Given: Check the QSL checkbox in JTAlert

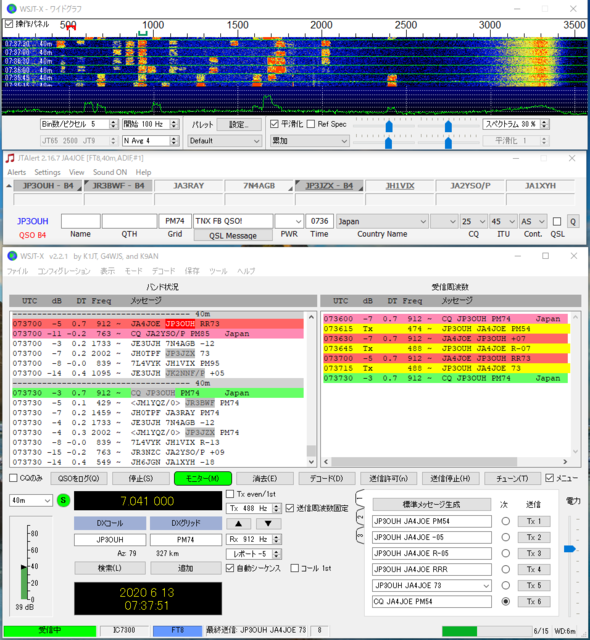Looking at the screenshot, I should coord(557,222).
